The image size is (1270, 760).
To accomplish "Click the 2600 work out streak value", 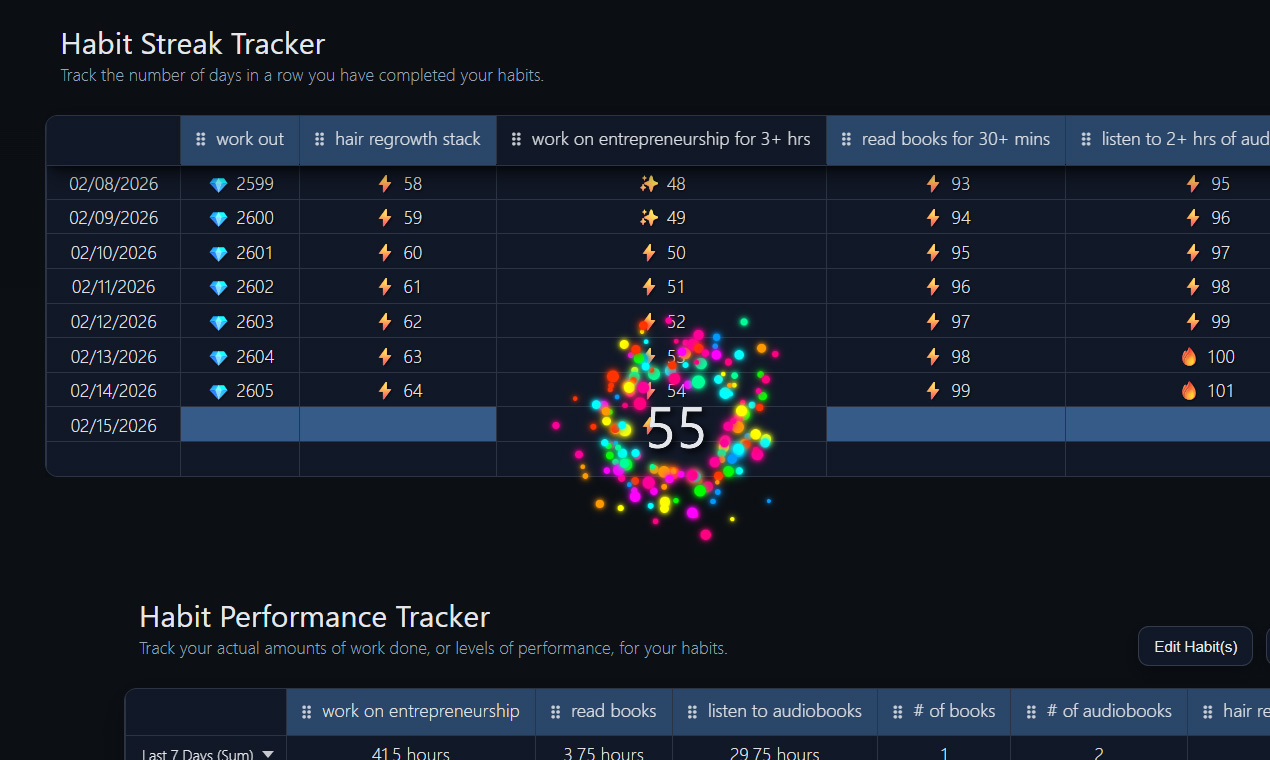I will coord(255,218).
